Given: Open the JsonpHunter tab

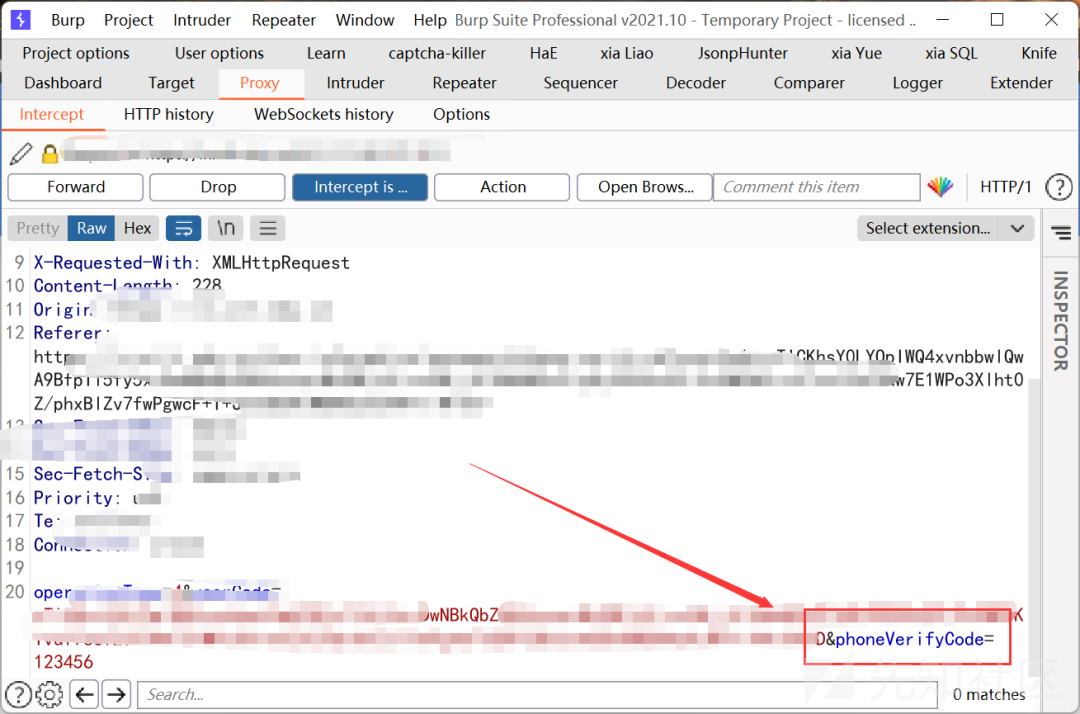Looking at the screenshot, I should [x=742, y=53].
